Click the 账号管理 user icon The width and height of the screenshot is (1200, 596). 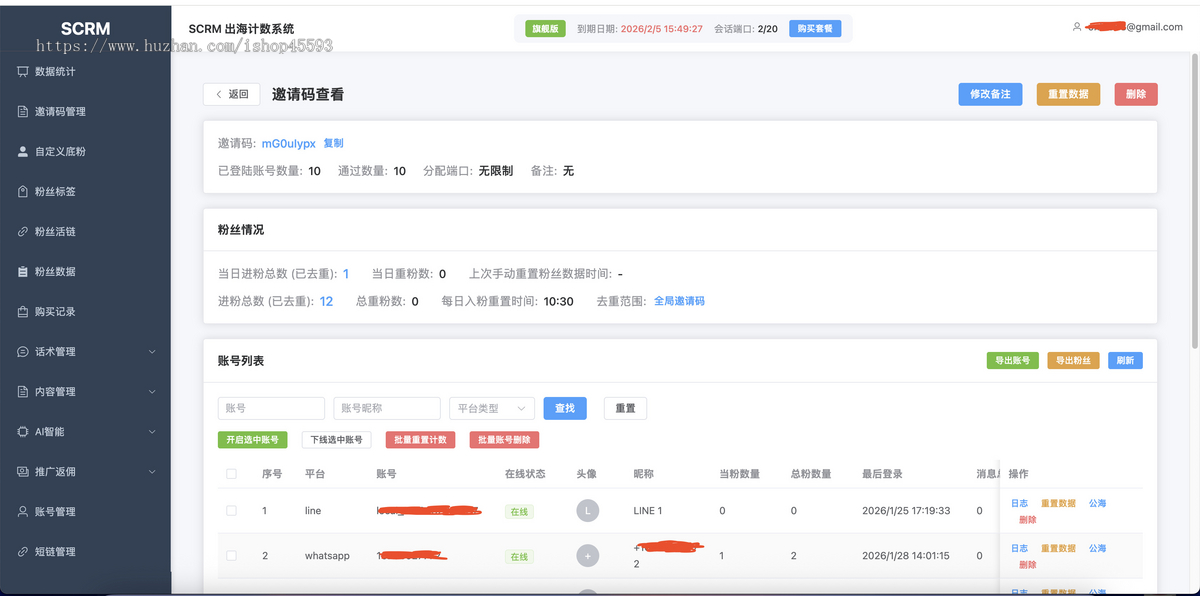pos(23,512)
